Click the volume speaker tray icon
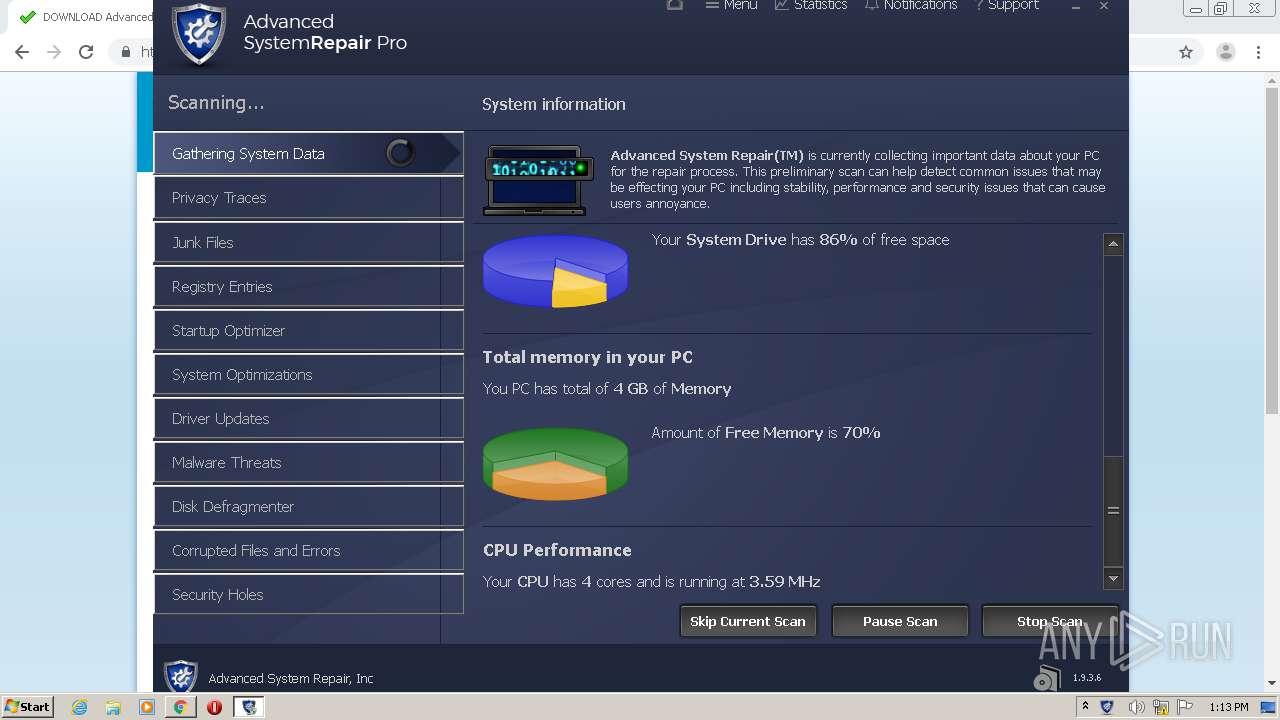The image size is (1280, 720). pyautogui.click(x=1136, y=707)
